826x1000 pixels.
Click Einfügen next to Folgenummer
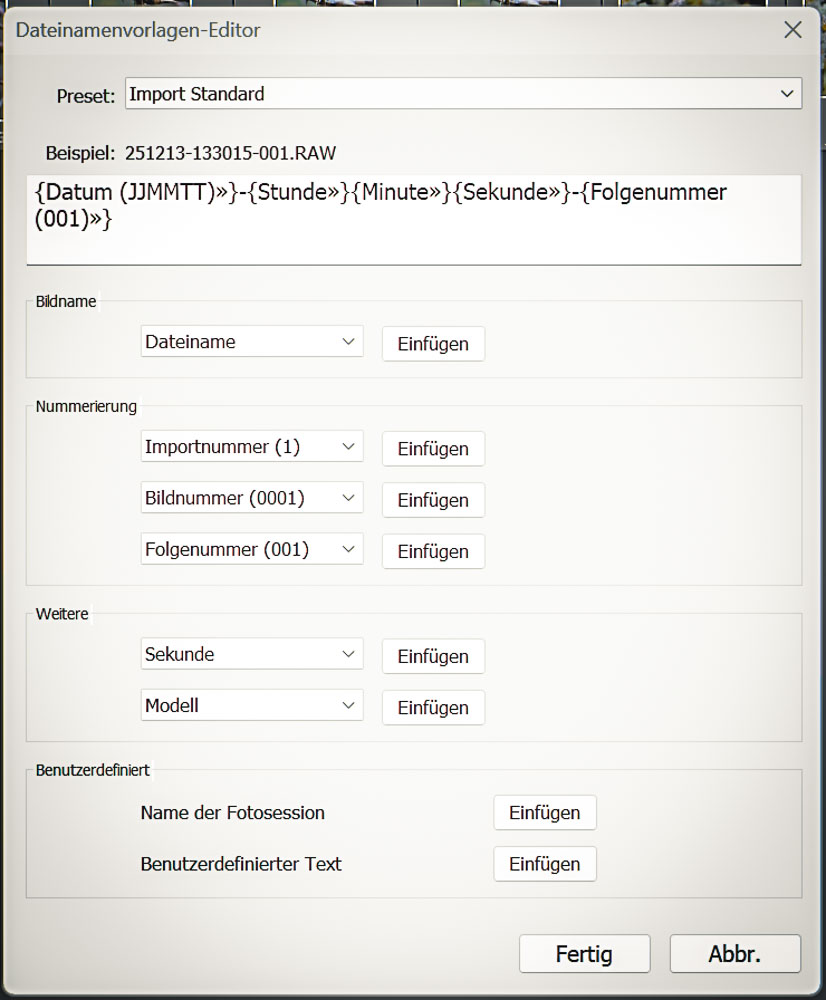click(x=432, y=551)
